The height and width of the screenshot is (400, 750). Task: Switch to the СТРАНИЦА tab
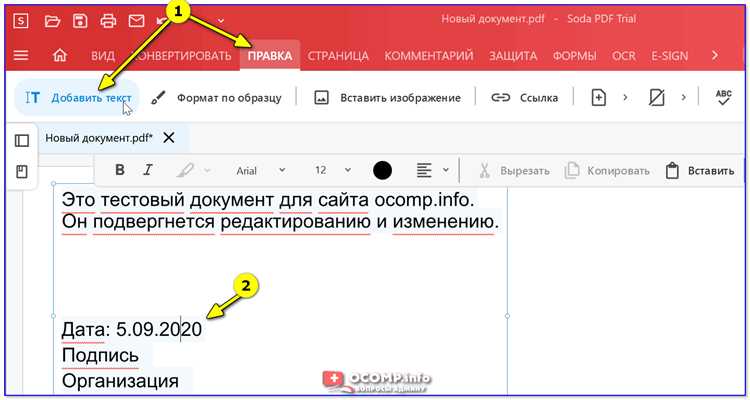pos(338,56)
